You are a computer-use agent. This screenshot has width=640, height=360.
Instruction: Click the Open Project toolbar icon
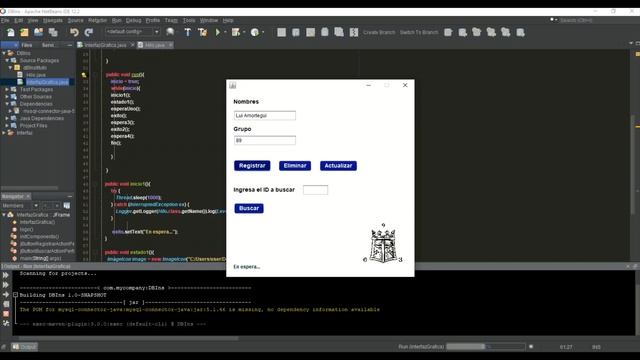[x=39, y=32]
